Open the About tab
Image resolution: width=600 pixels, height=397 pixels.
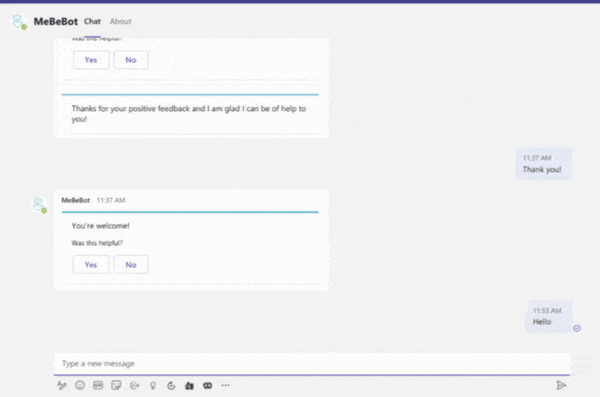pos(121,21)
